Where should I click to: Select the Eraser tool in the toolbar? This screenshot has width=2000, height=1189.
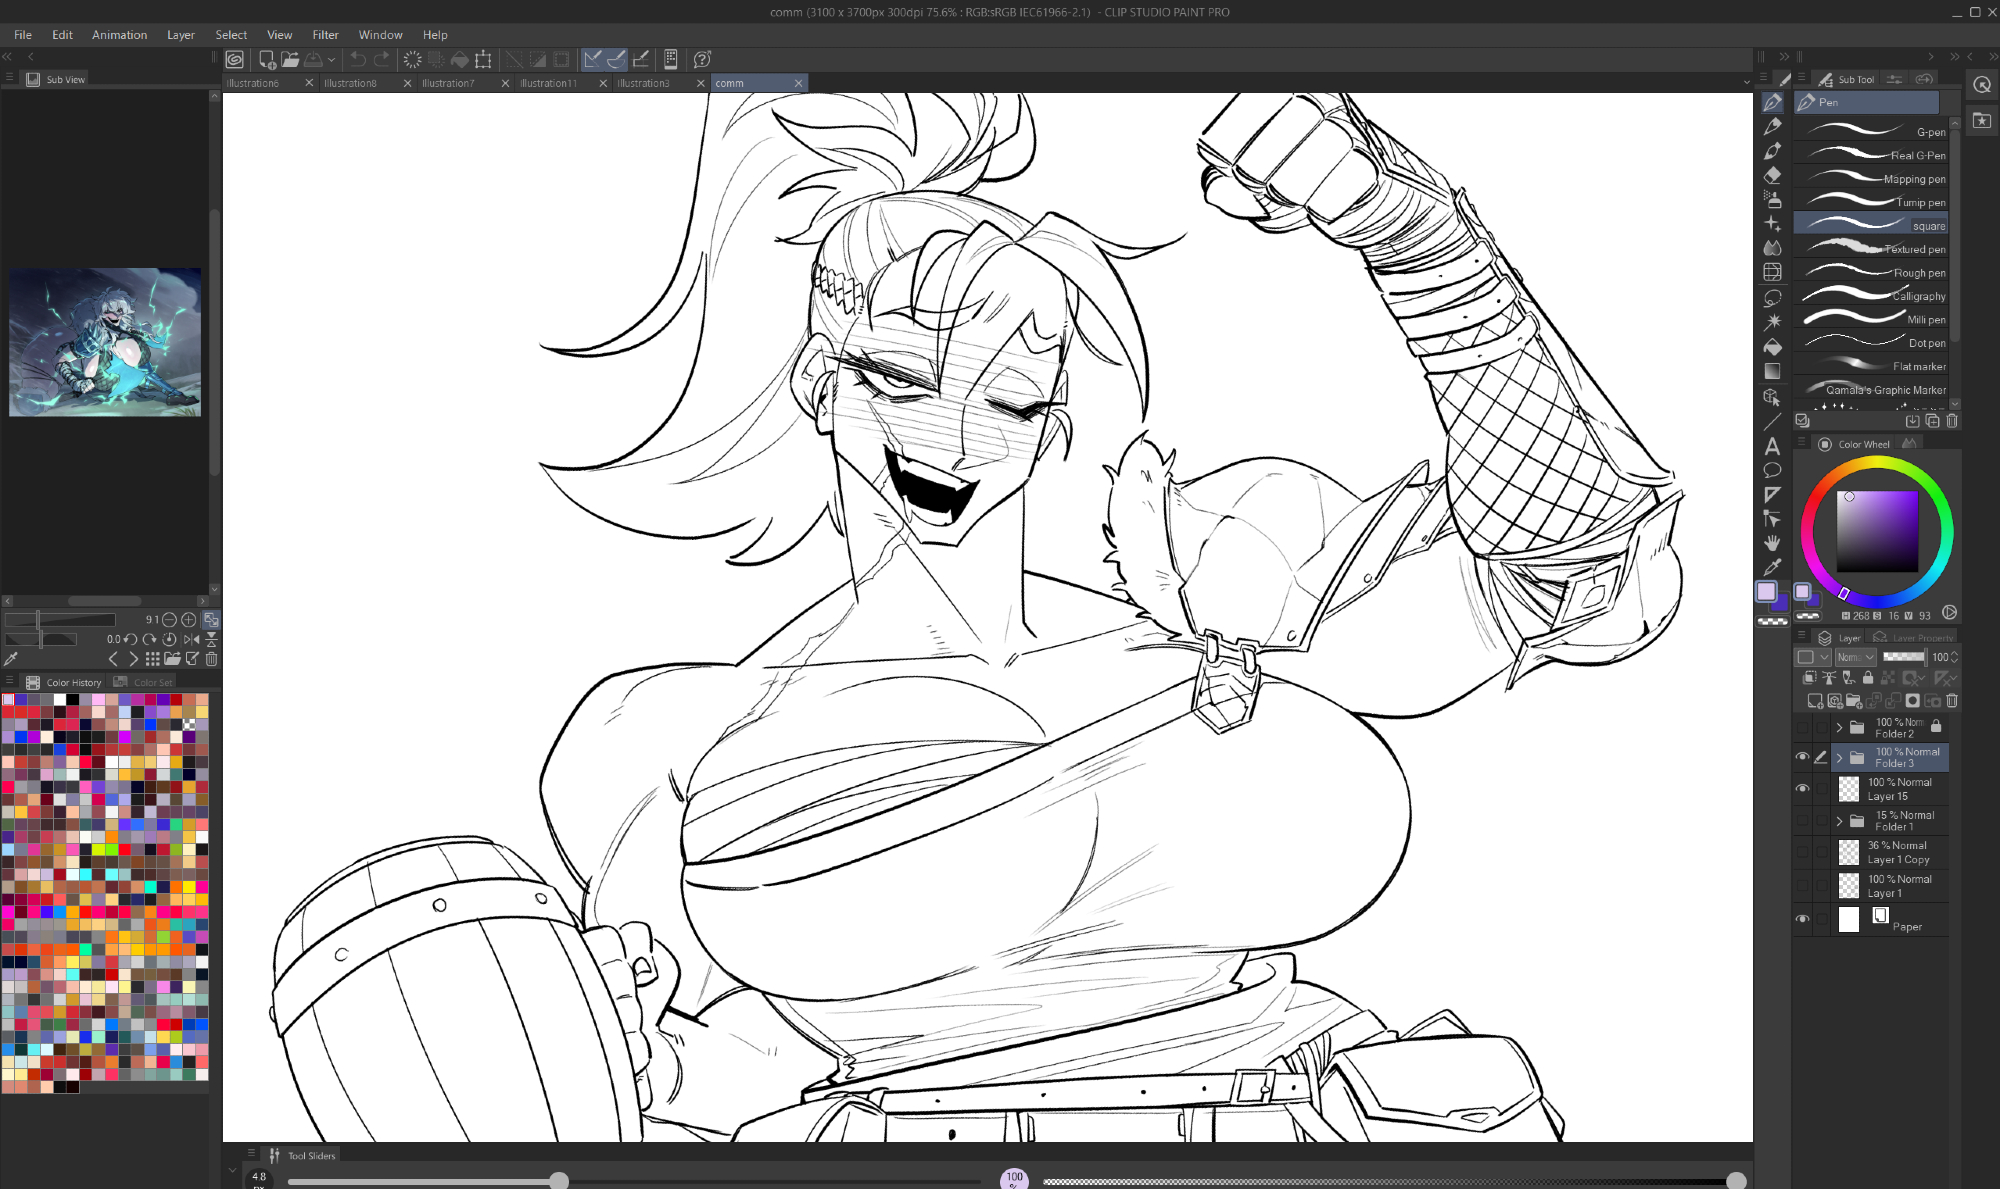(1772, 175)
